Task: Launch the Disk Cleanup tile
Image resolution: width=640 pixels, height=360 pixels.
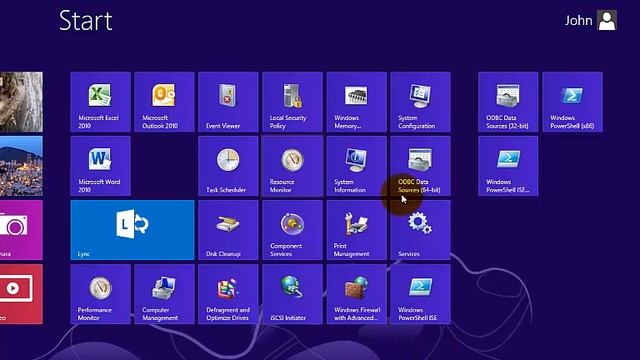Action: [229, 230]
